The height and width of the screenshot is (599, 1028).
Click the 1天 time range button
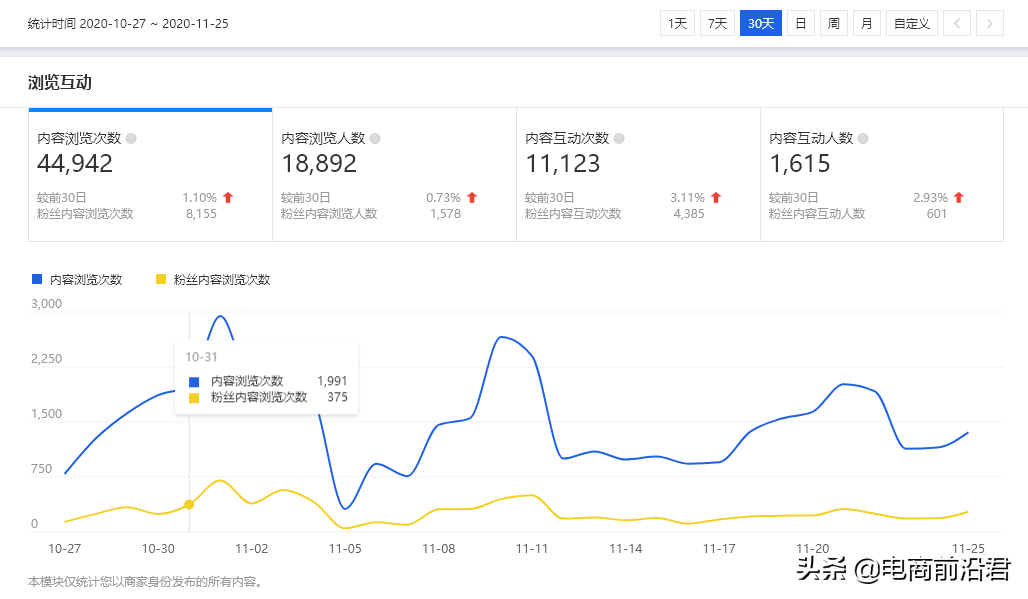677,22
